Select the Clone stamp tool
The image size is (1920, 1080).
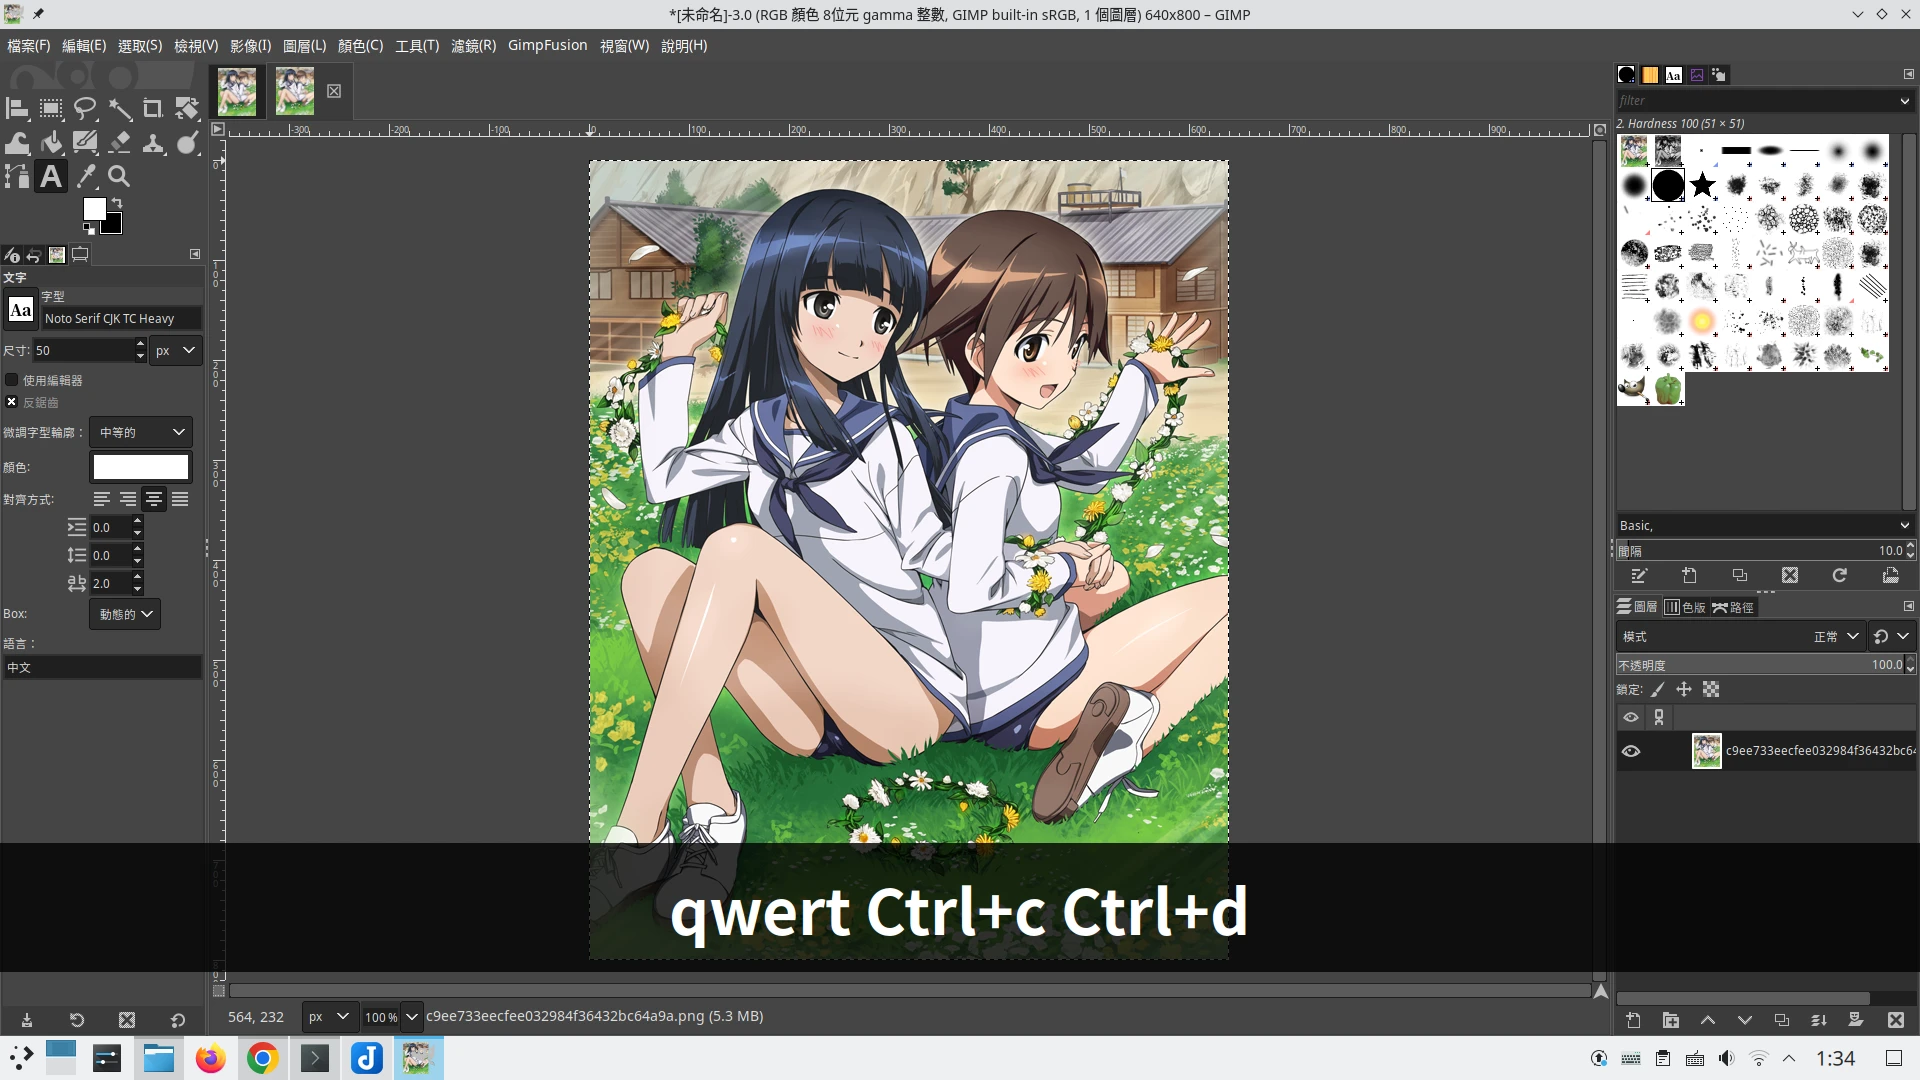(x=153, y=142)
